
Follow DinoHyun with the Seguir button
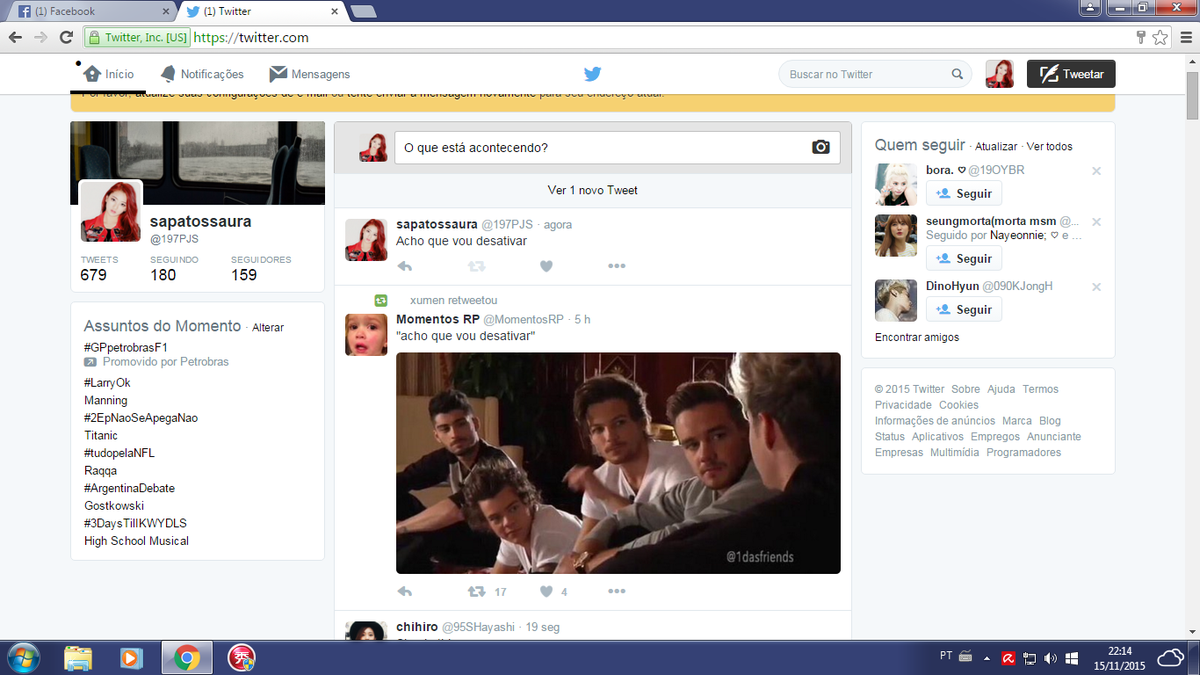[x=964, y=310]
